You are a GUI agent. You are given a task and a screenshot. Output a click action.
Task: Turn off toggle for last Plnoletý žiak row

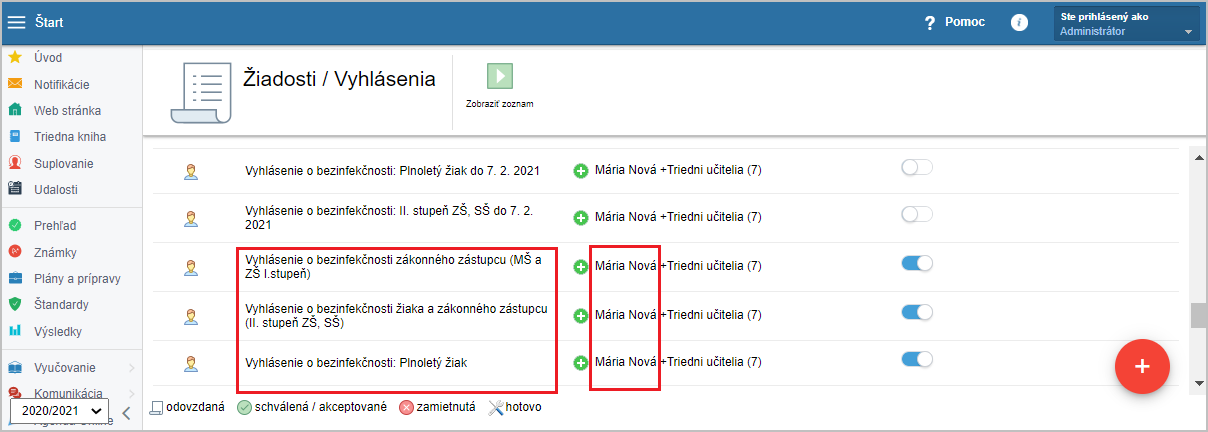pos(916,360)
